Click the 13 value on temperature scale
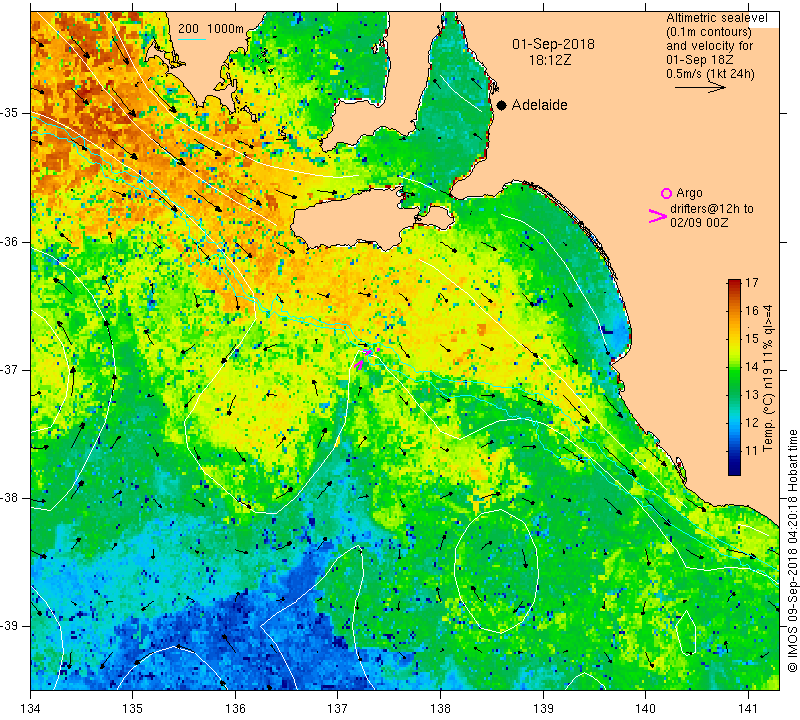800x720 pixels. [x=752, y=394]
